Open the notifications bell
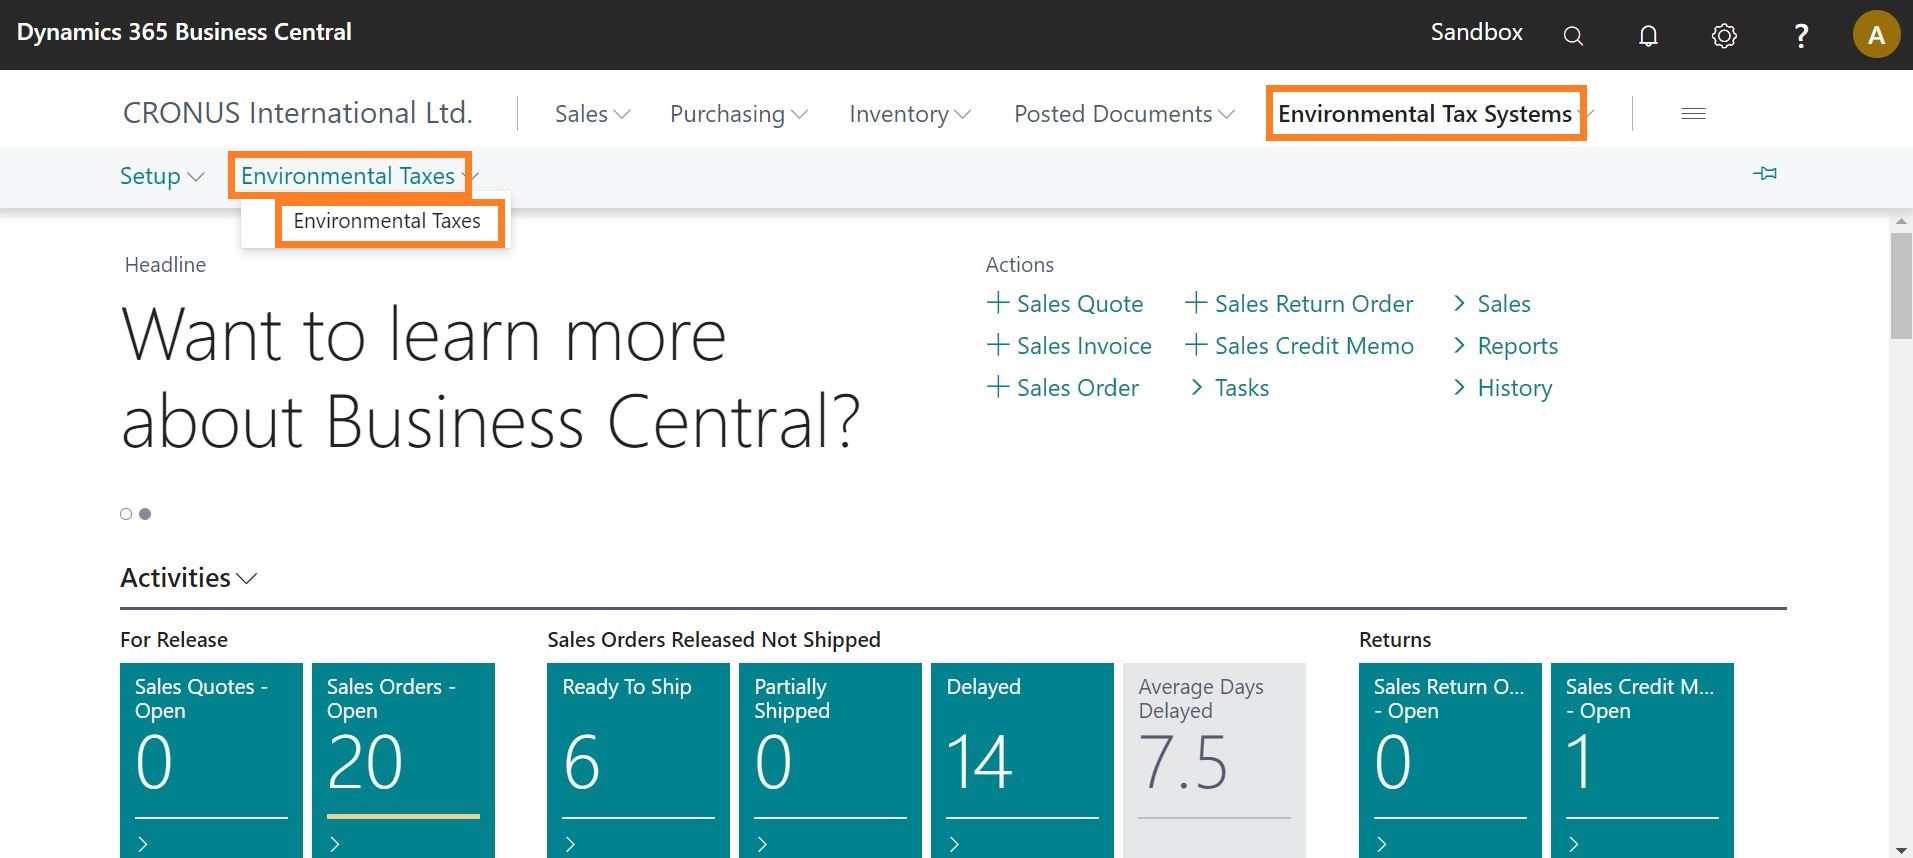 click(1648, 36)
